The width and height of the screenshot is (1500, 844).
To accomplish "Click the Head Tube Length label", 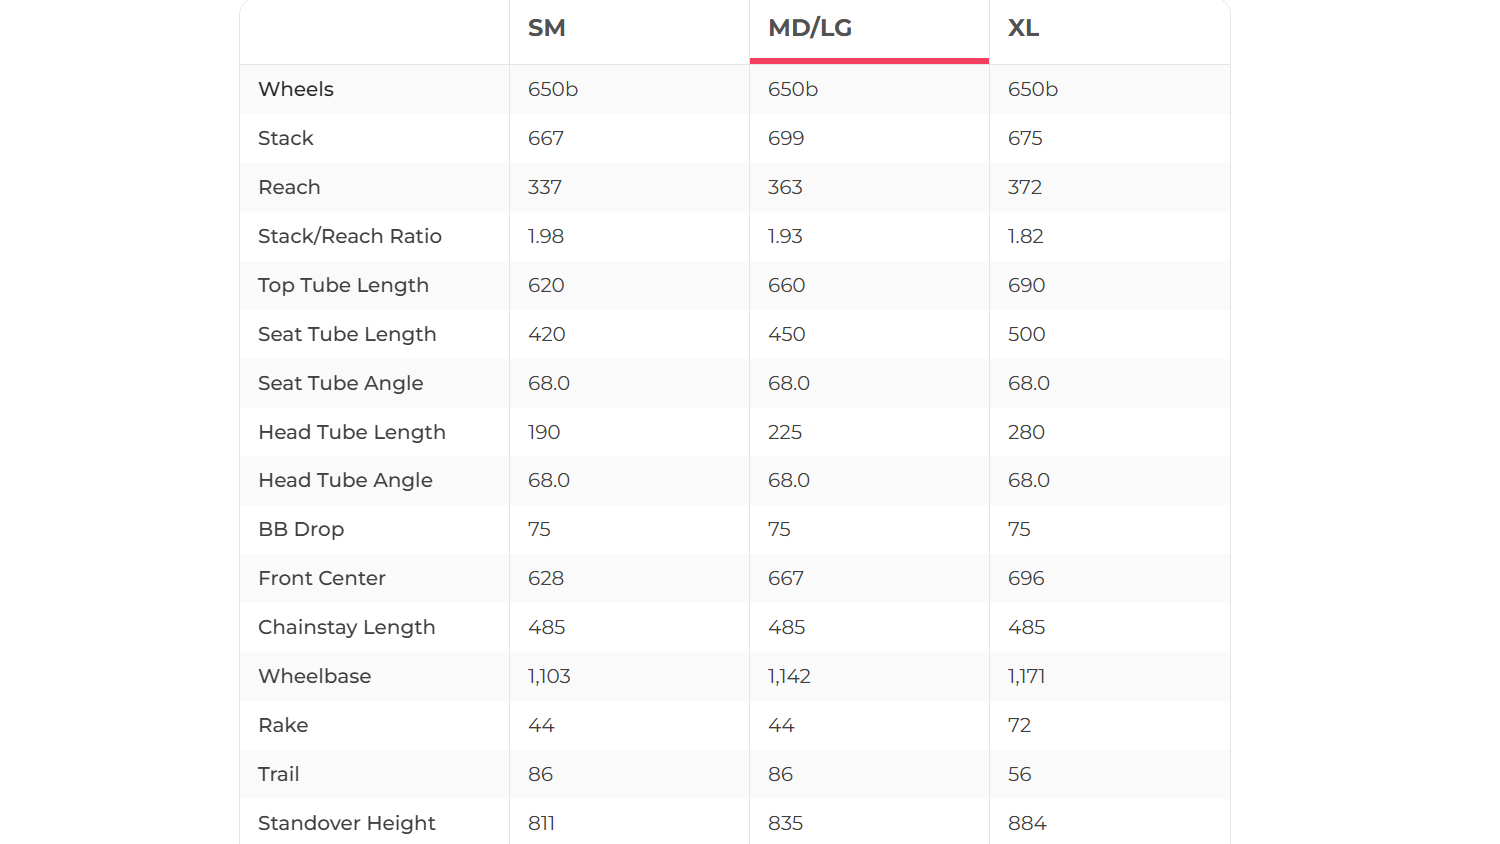I will point(352,432).
